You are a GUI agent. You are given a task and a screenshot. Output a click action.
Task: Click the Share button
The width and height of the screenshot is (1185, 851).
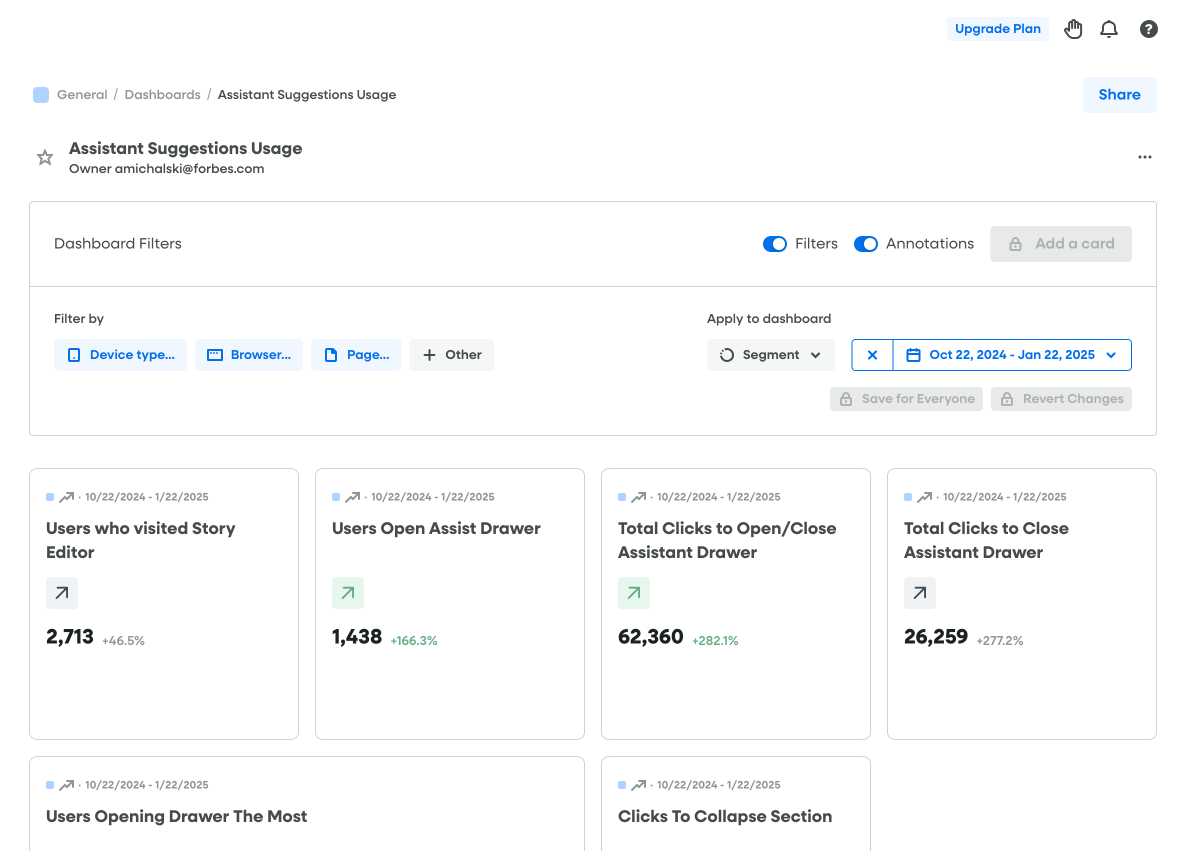[1119, 95]
